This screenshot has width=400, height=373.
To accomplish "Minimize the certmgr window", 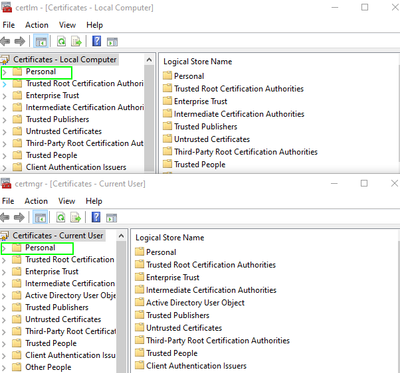I will [x=334, y=183].
